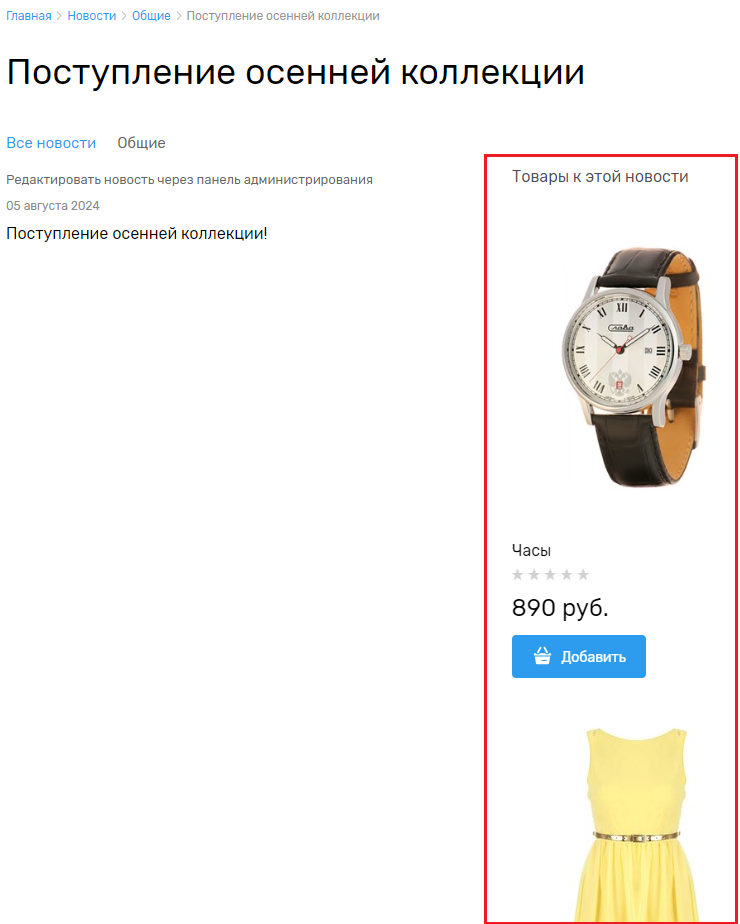Go to Главная in the breadcrumbs
This screenshot has width=740, height=924.
tap(29, 16)
